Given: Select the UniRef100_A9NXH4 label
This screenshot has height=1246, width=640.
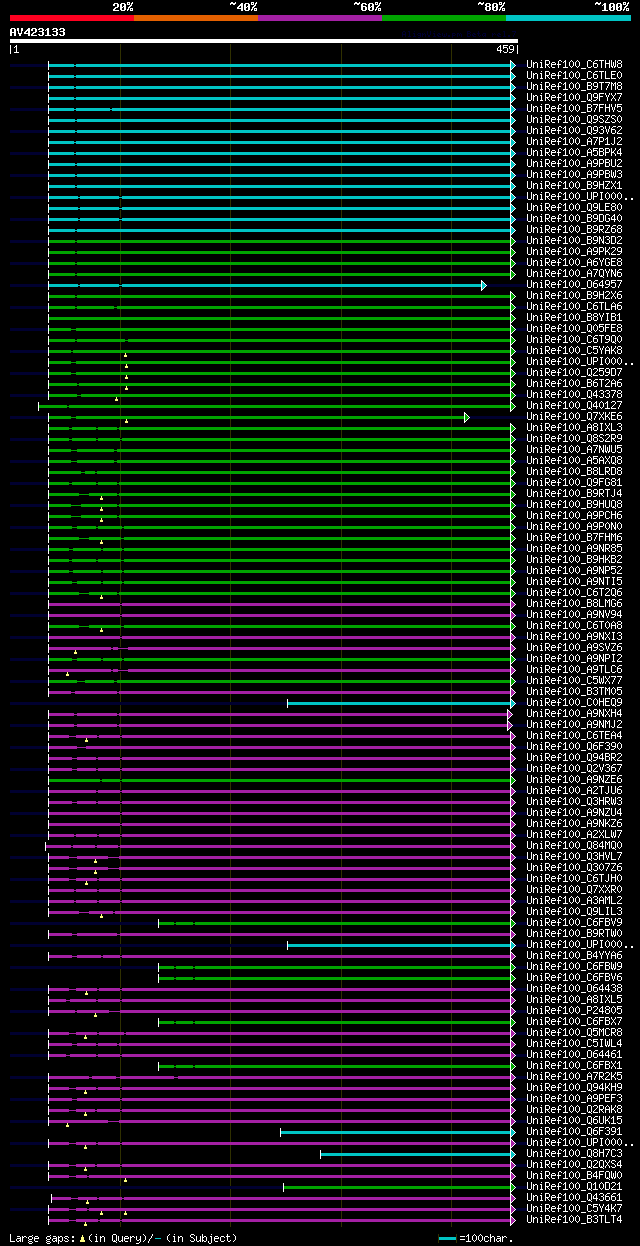Looking at the screenshot, I should pos(574,713).
